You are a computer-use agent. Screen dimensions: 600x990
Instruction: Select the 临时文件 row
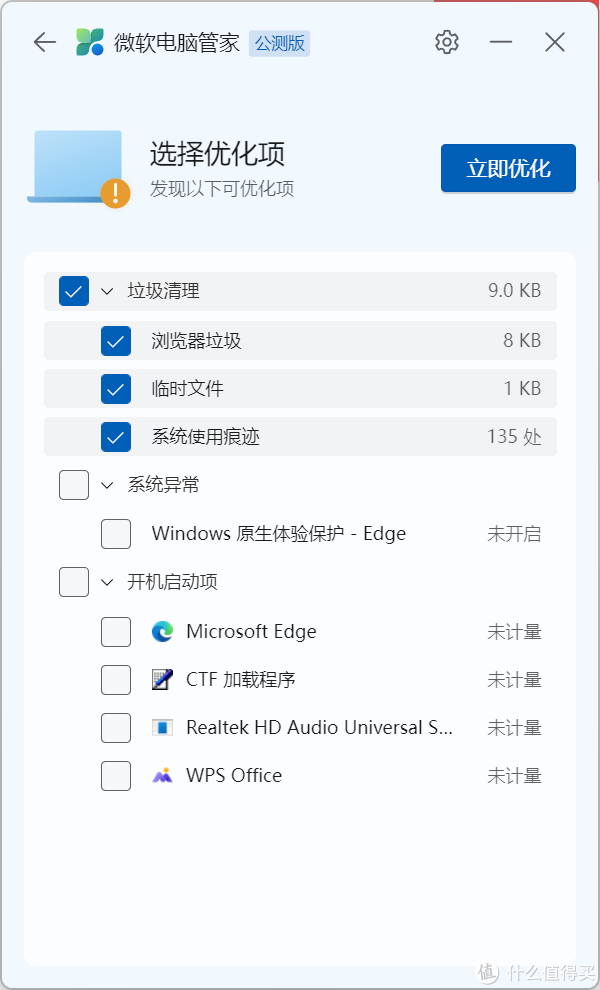pyautogui.click(x=301, y=388)
